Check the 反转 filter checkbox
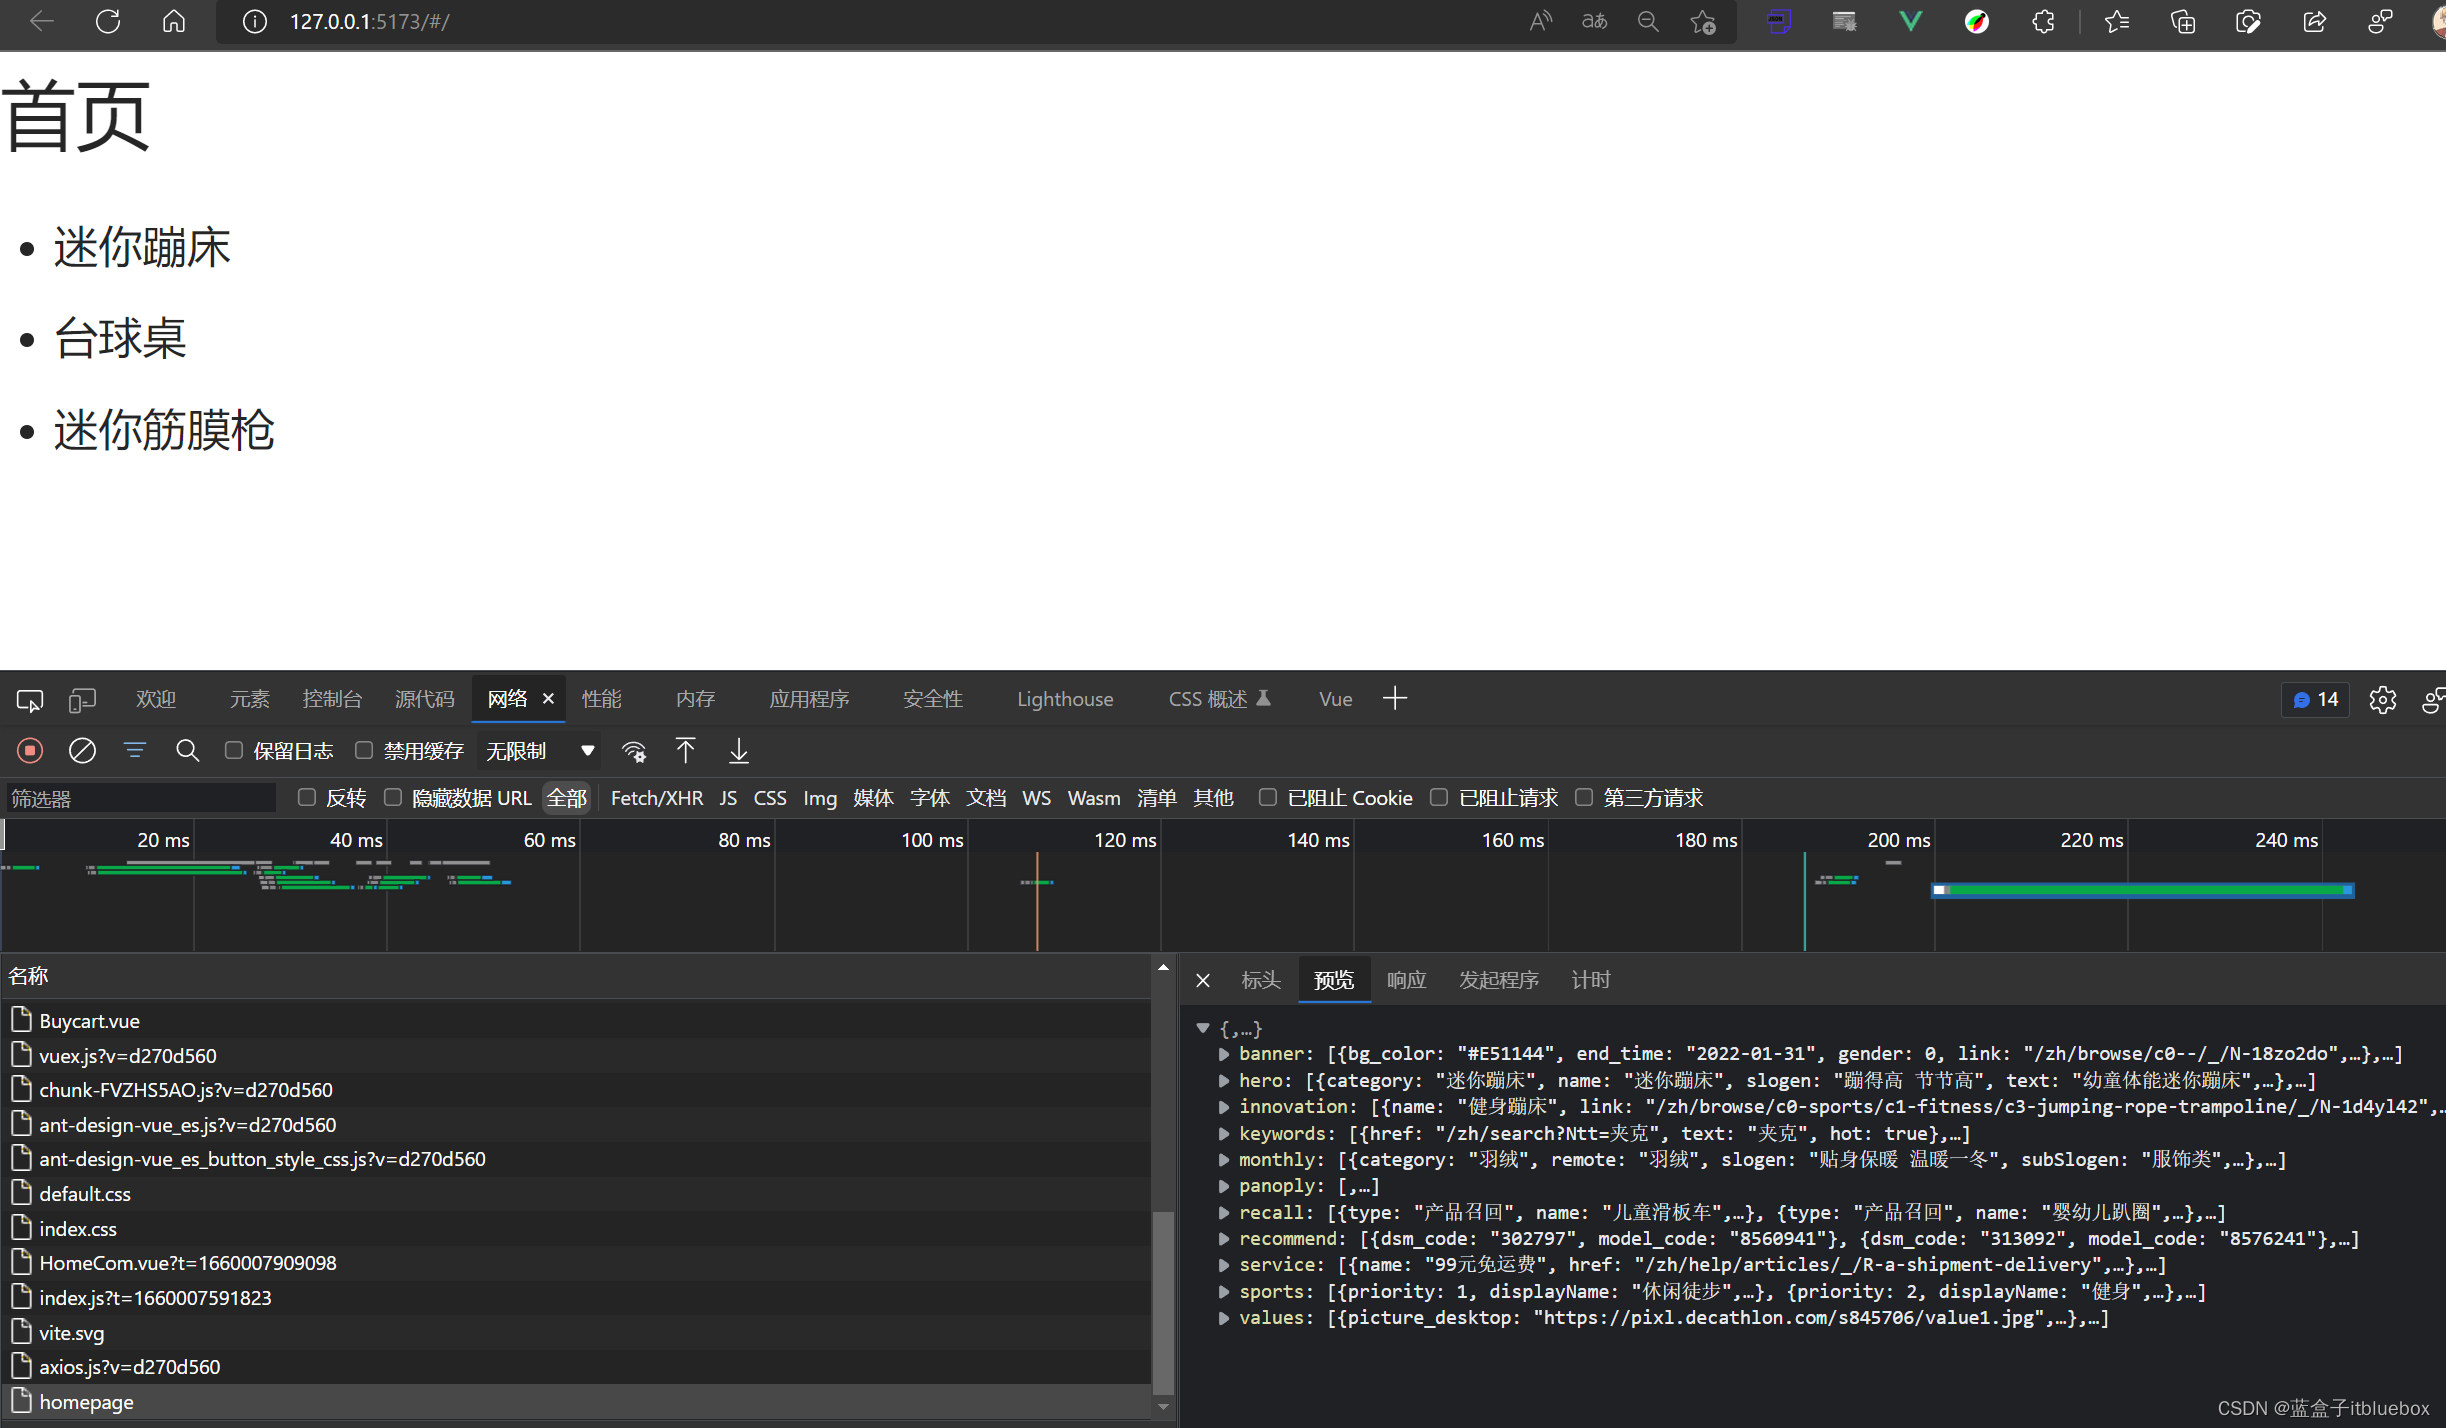This screenshot has width=2446, height=1428. [307, 797]
